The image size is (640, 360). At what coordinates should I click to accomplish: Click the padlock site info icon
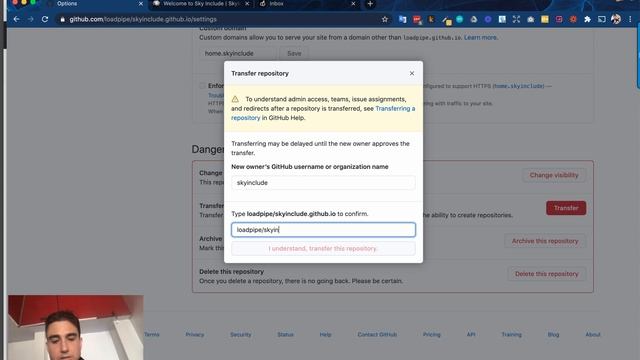62,19
